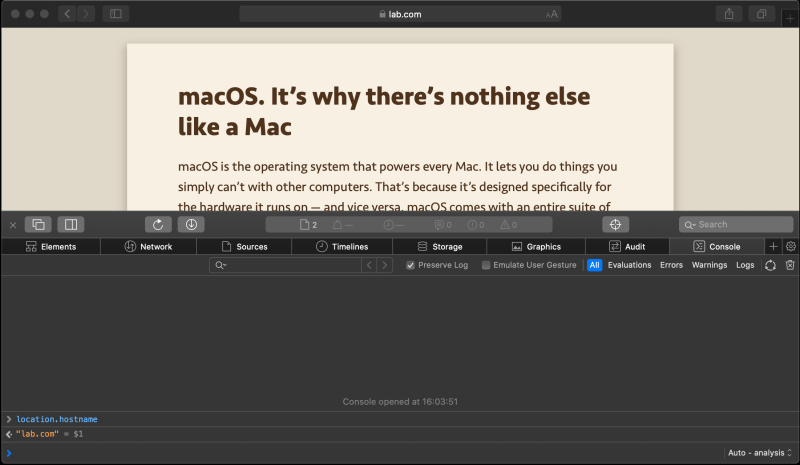
Task: Switch to the Timelines tab
Action: click(x=342, y=247)
